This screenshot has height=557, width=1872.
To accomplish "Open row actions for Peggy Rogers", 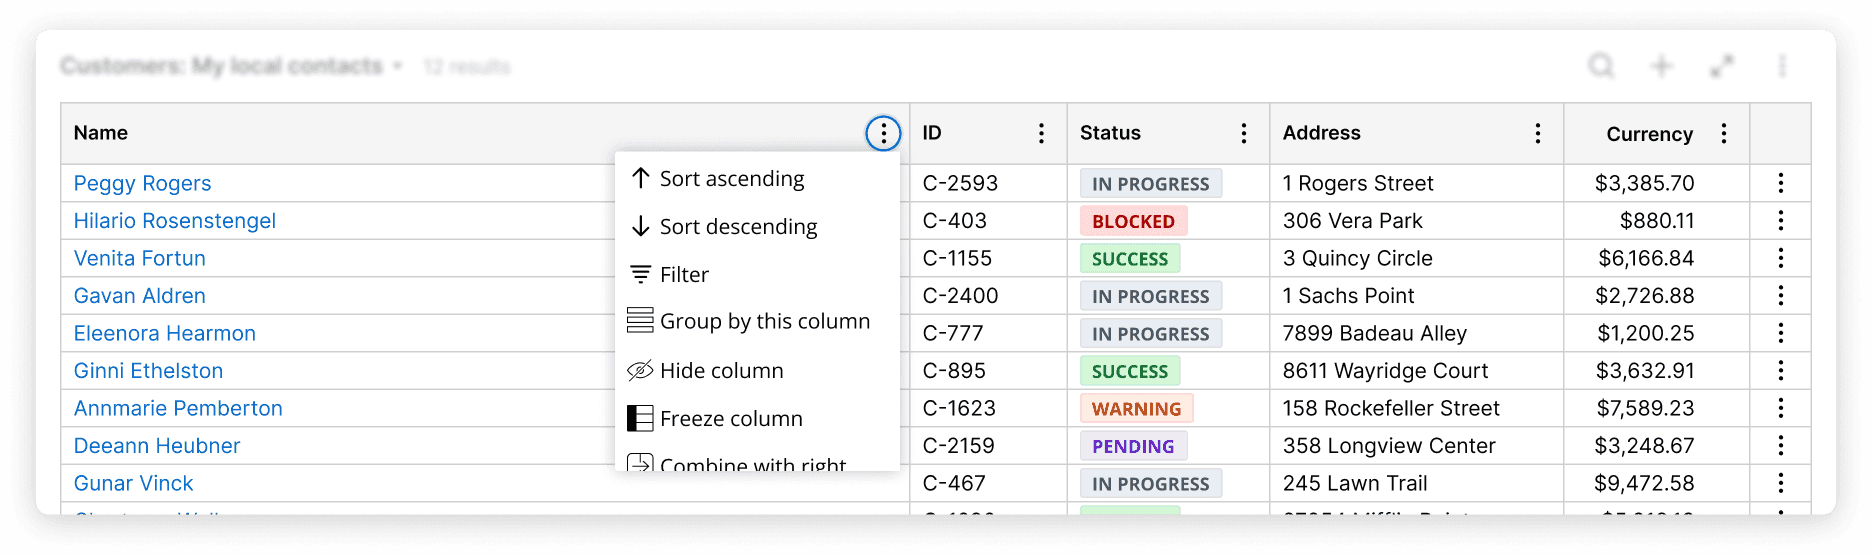I will point(1780,183).
